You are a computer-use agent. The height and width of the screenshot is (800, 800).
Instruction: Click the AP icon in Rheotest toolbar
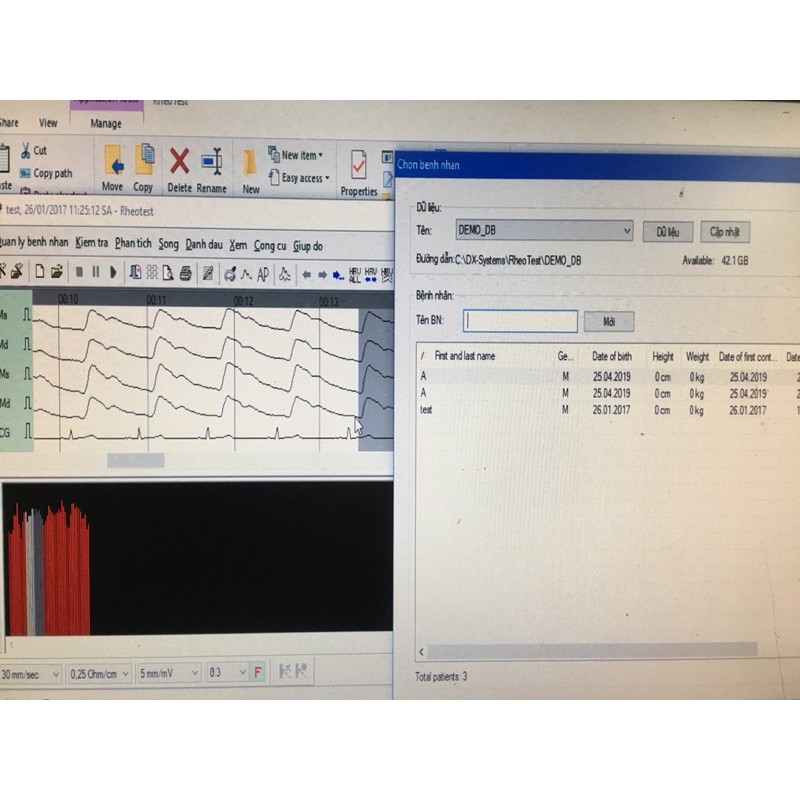coord(263,275)
